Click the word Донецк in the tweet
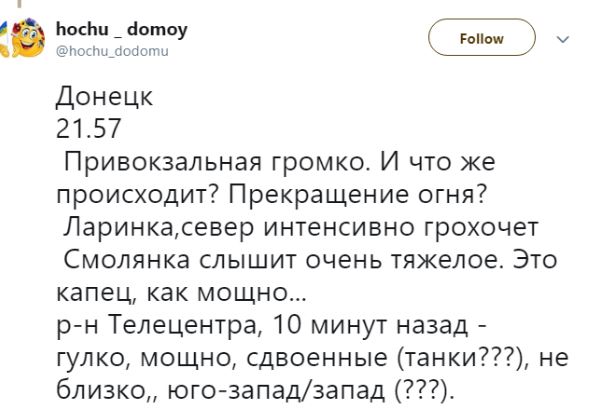 [105, 97]
